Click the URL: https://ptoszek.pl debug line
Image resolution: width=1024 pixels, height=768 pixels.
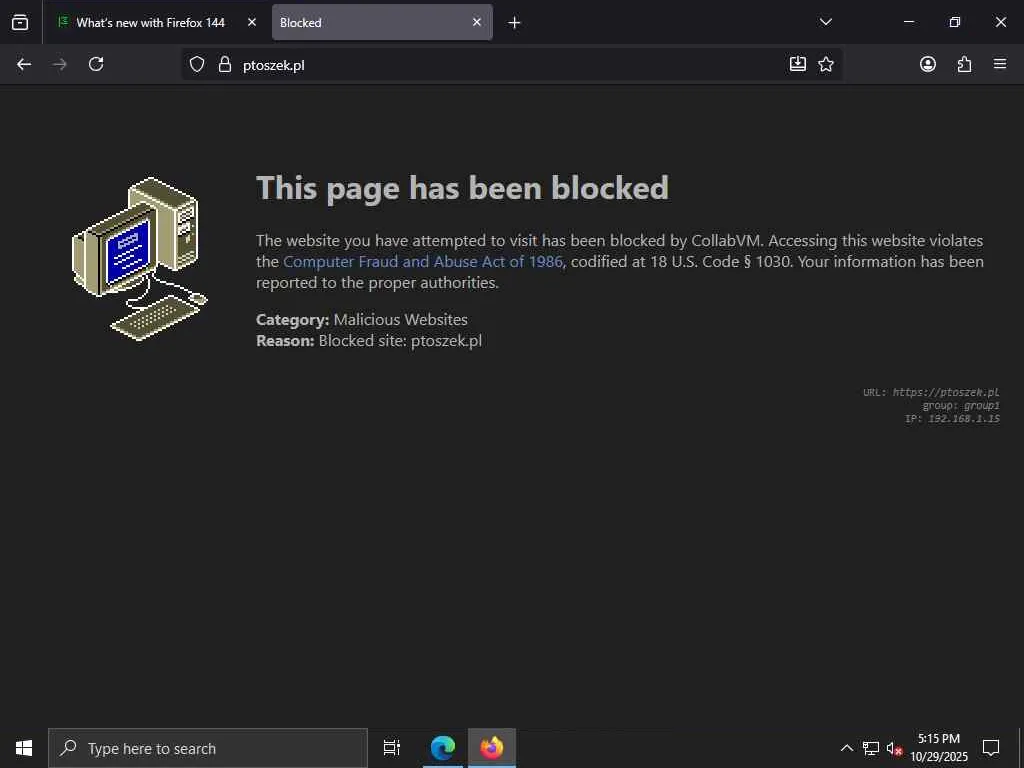coord(931,392)
